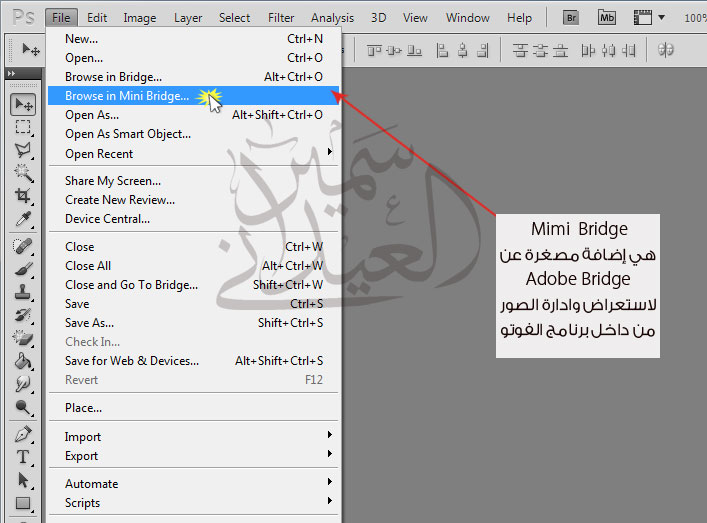Screen dimensions: 707x523
Task: Expand the Scripts submenu
Action: (193, 502)
